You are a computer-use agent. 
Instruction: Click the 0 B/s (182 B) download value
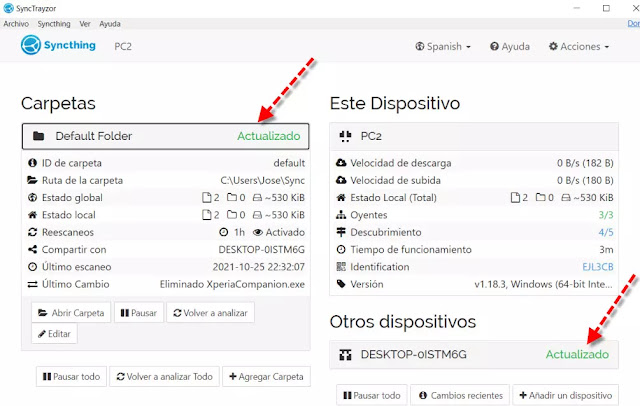point(585,163)
